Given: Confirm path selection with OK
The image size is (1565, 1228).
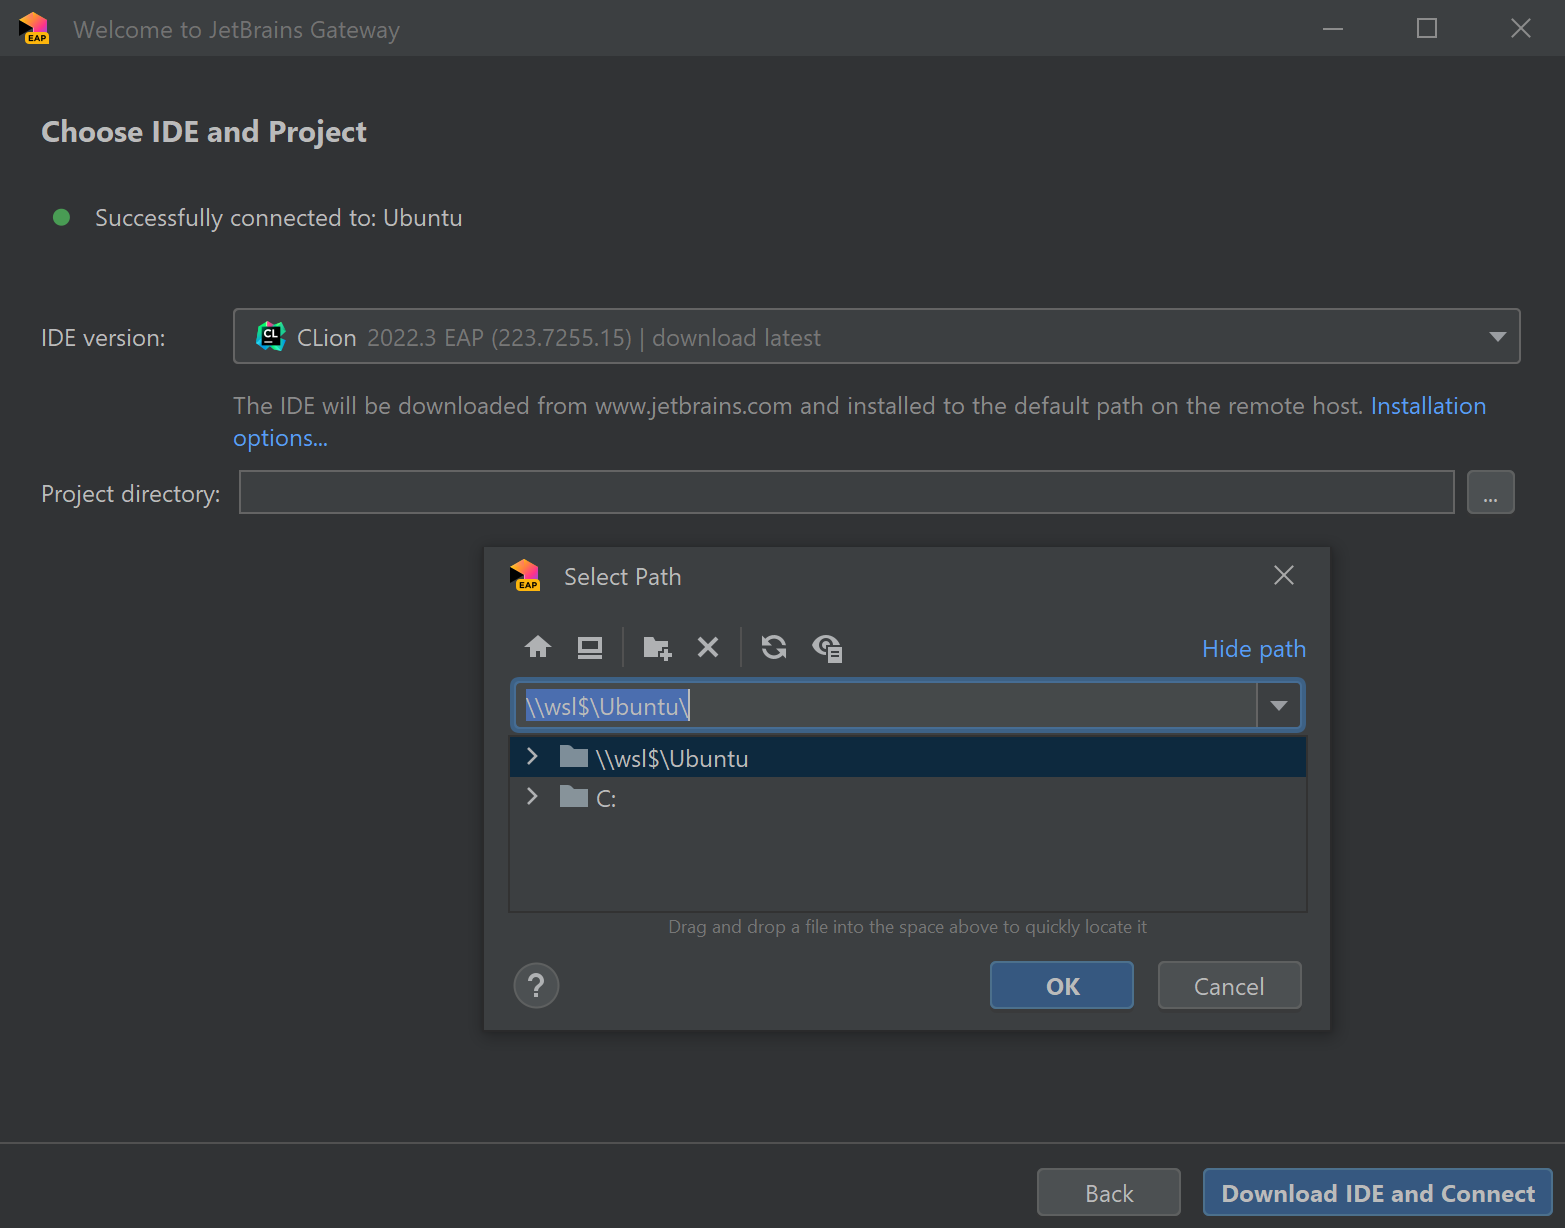Looking at the screenshot, I should point(1061,985).
